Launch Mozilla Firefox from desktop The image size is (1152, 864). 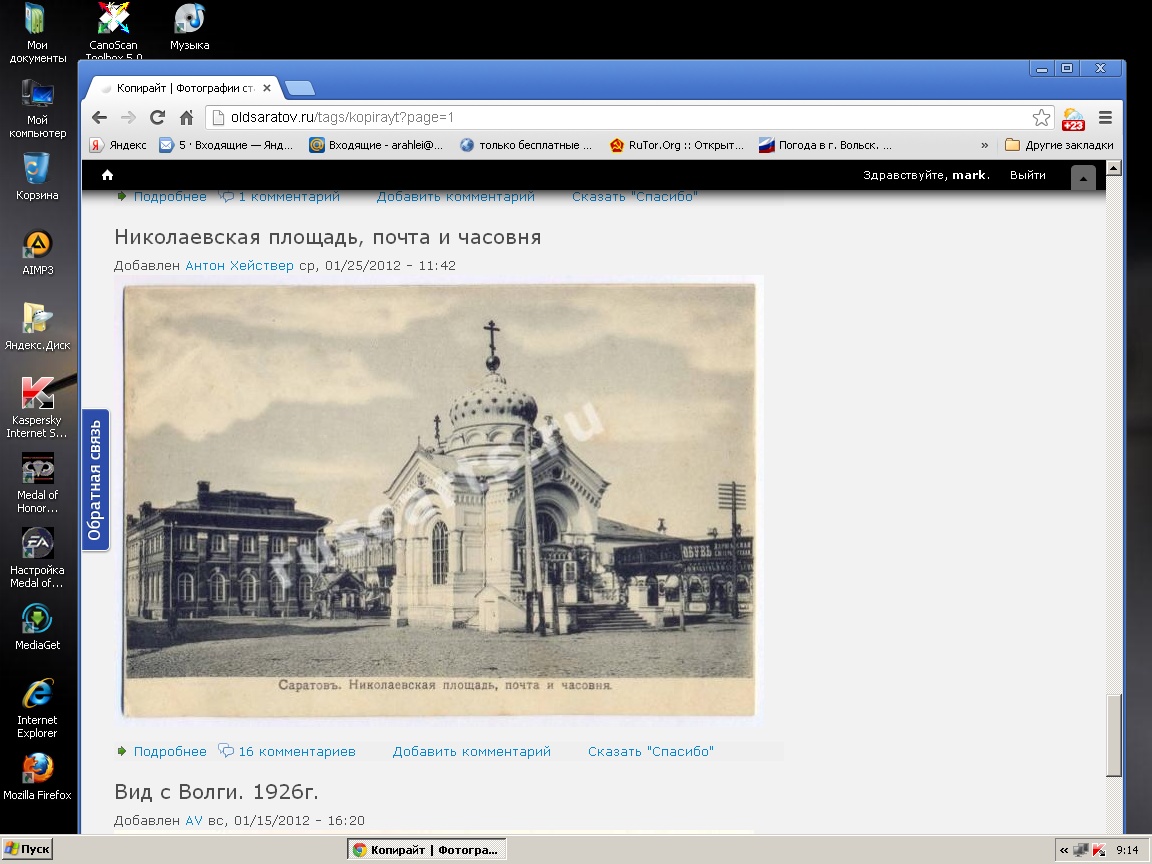click(37, 777)
